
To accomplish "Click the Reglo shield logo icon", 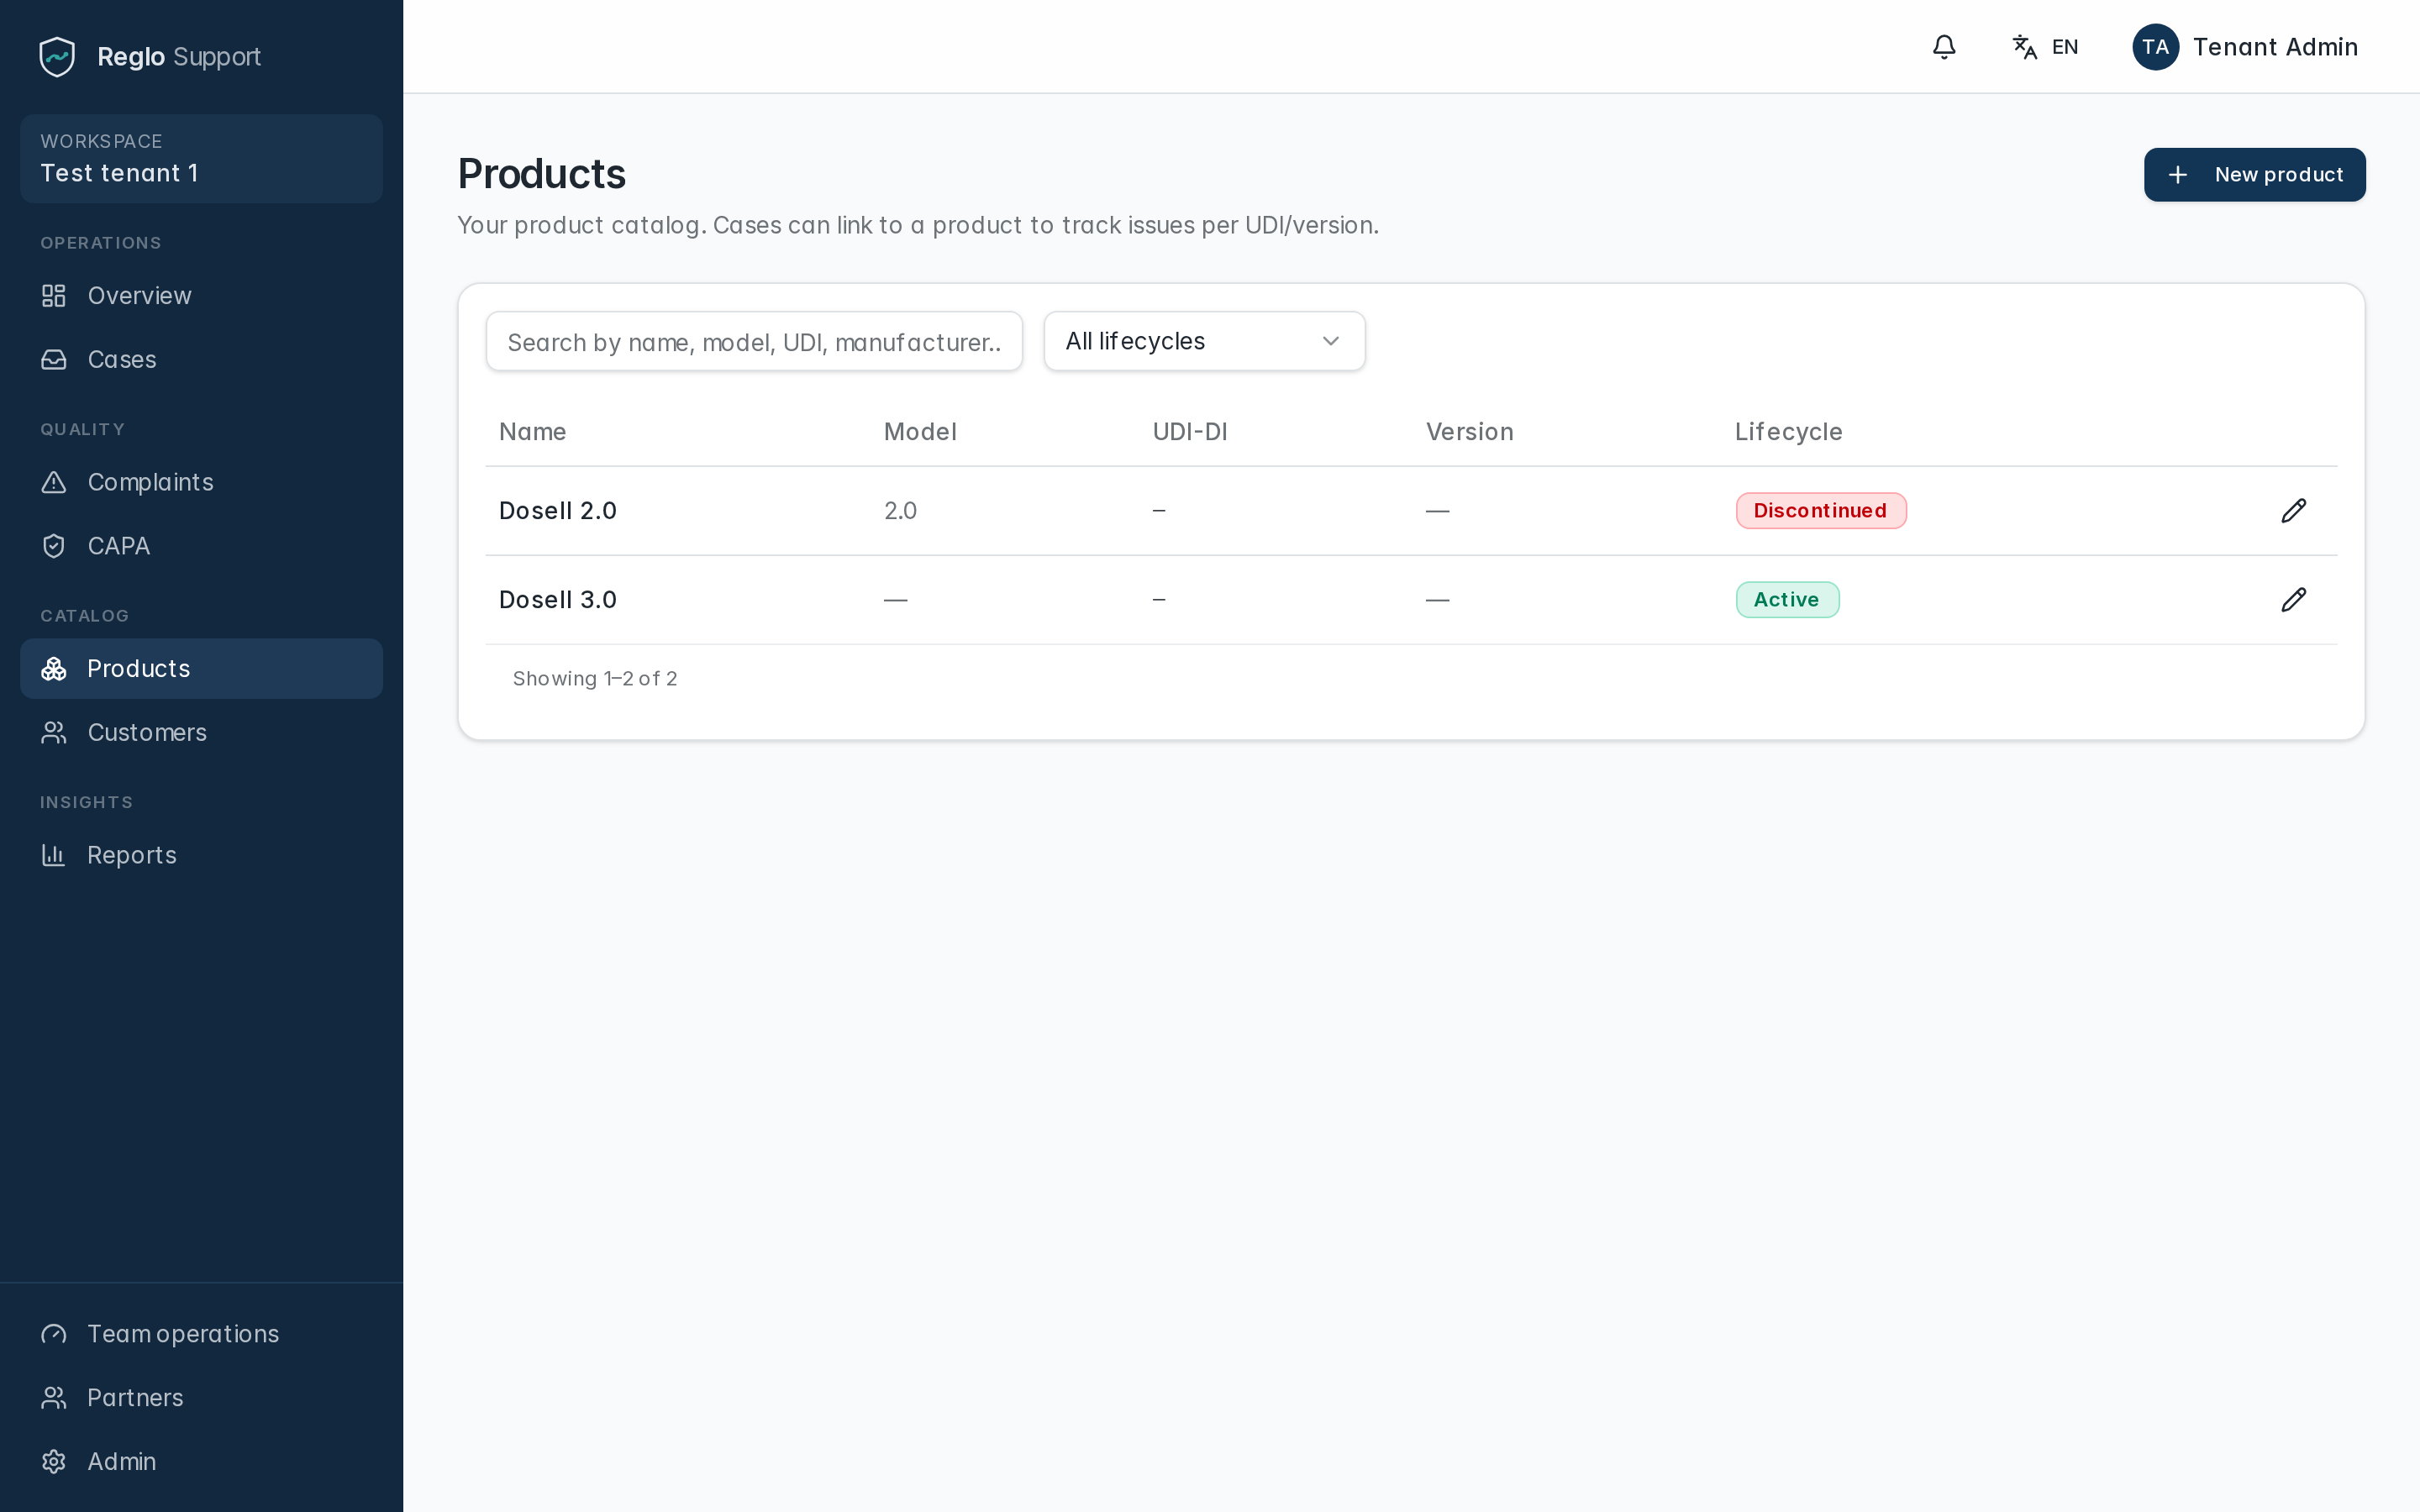I will click(57, 57).
